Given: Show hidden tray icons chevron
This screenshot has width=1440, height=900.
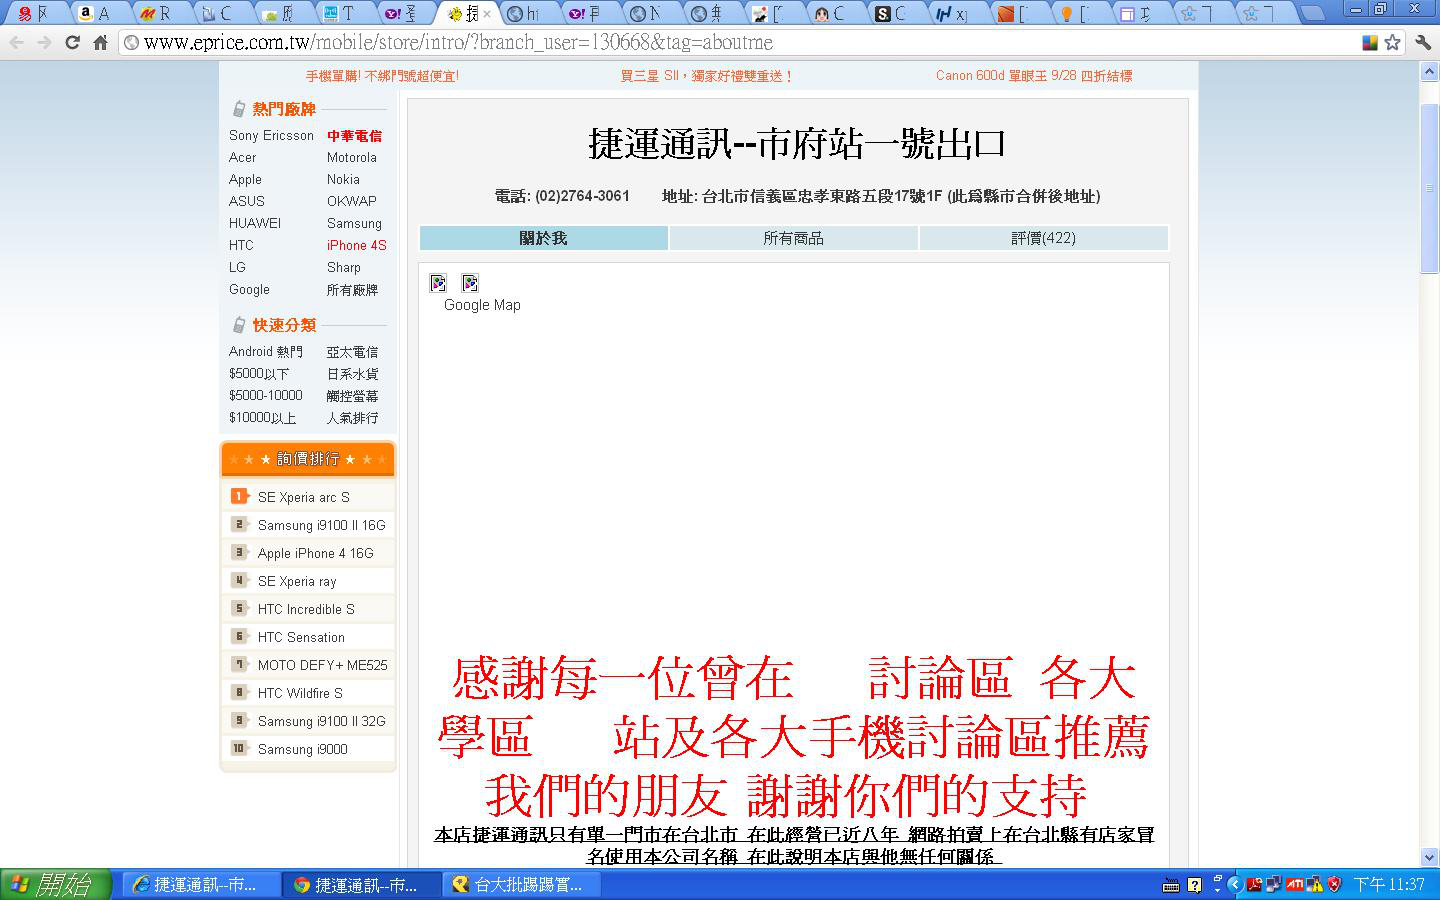Looking at the screenshot, I should 1234,884.
